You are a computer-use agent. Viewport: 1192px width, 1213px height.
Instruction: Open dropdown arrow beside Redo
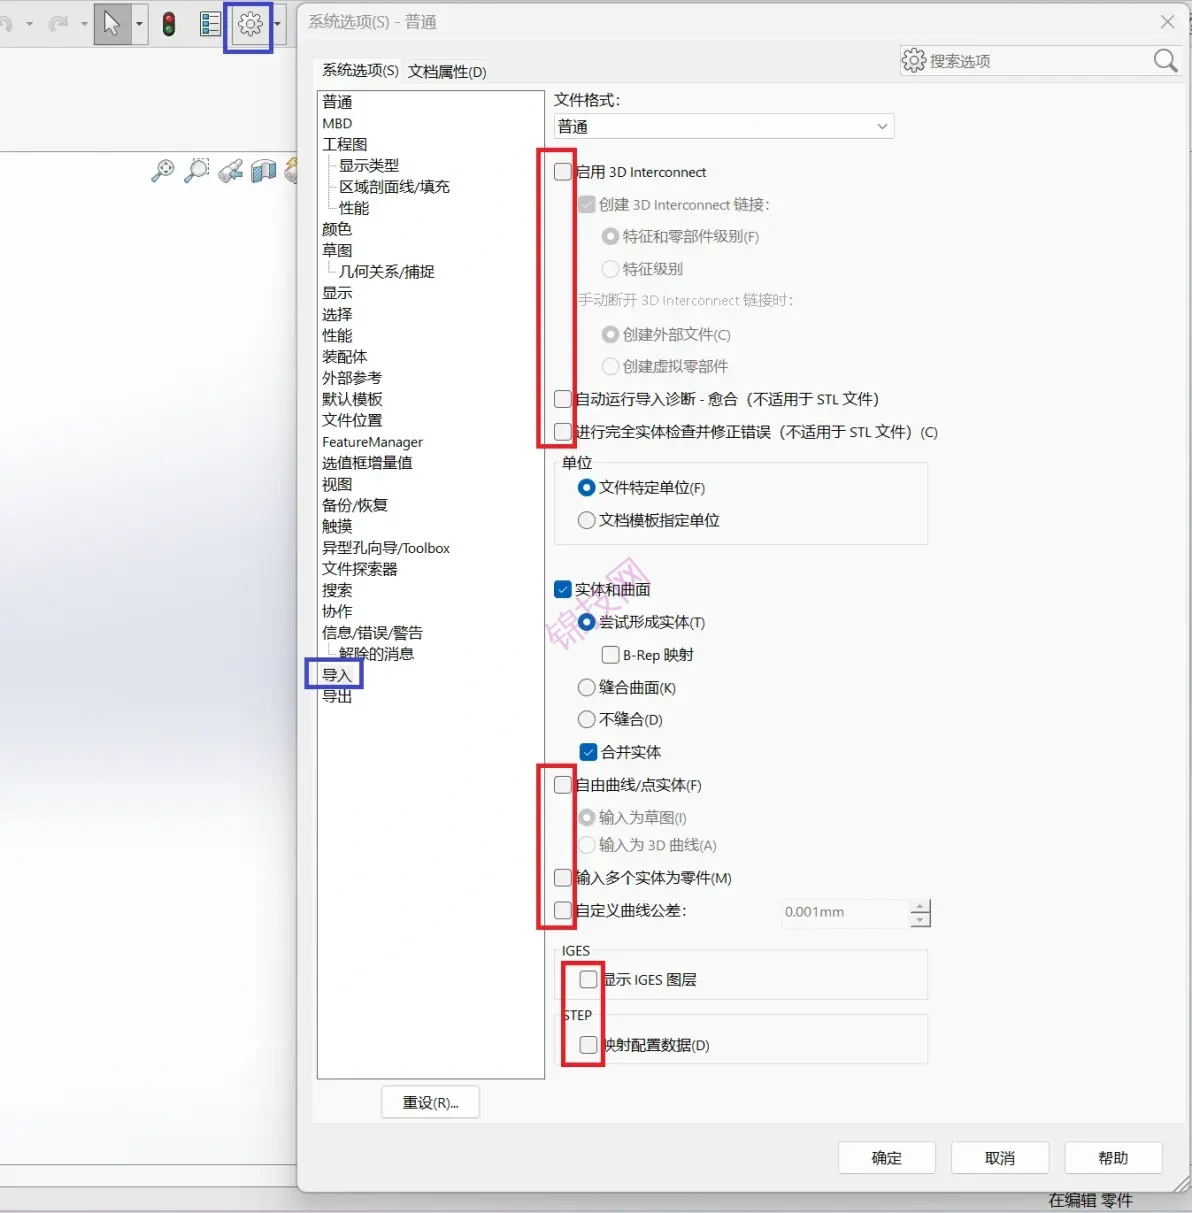point(83,24)
